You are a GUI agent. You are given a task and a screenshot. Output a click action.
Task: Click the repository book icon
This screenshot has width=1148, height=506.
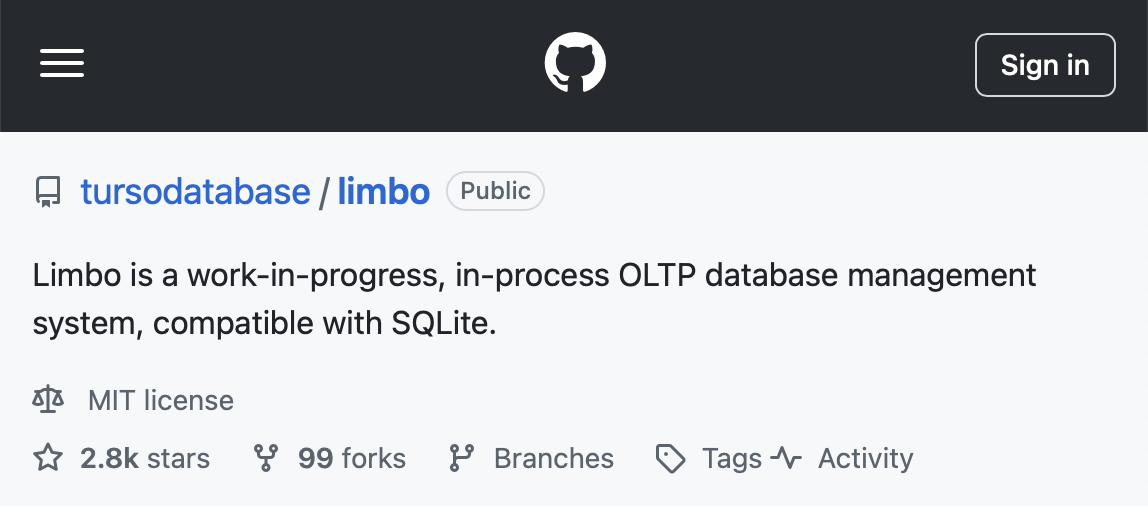click(48, 192)
